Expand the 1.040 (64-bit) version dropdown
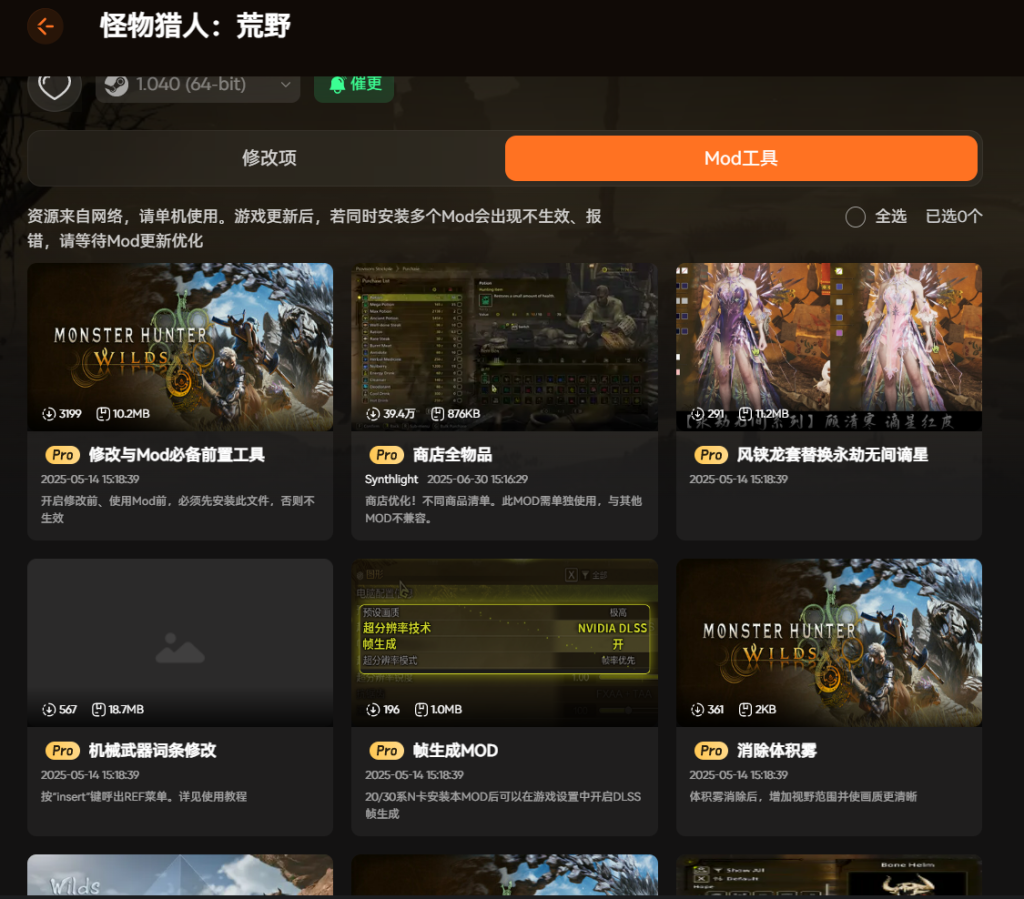 point(286,85)
